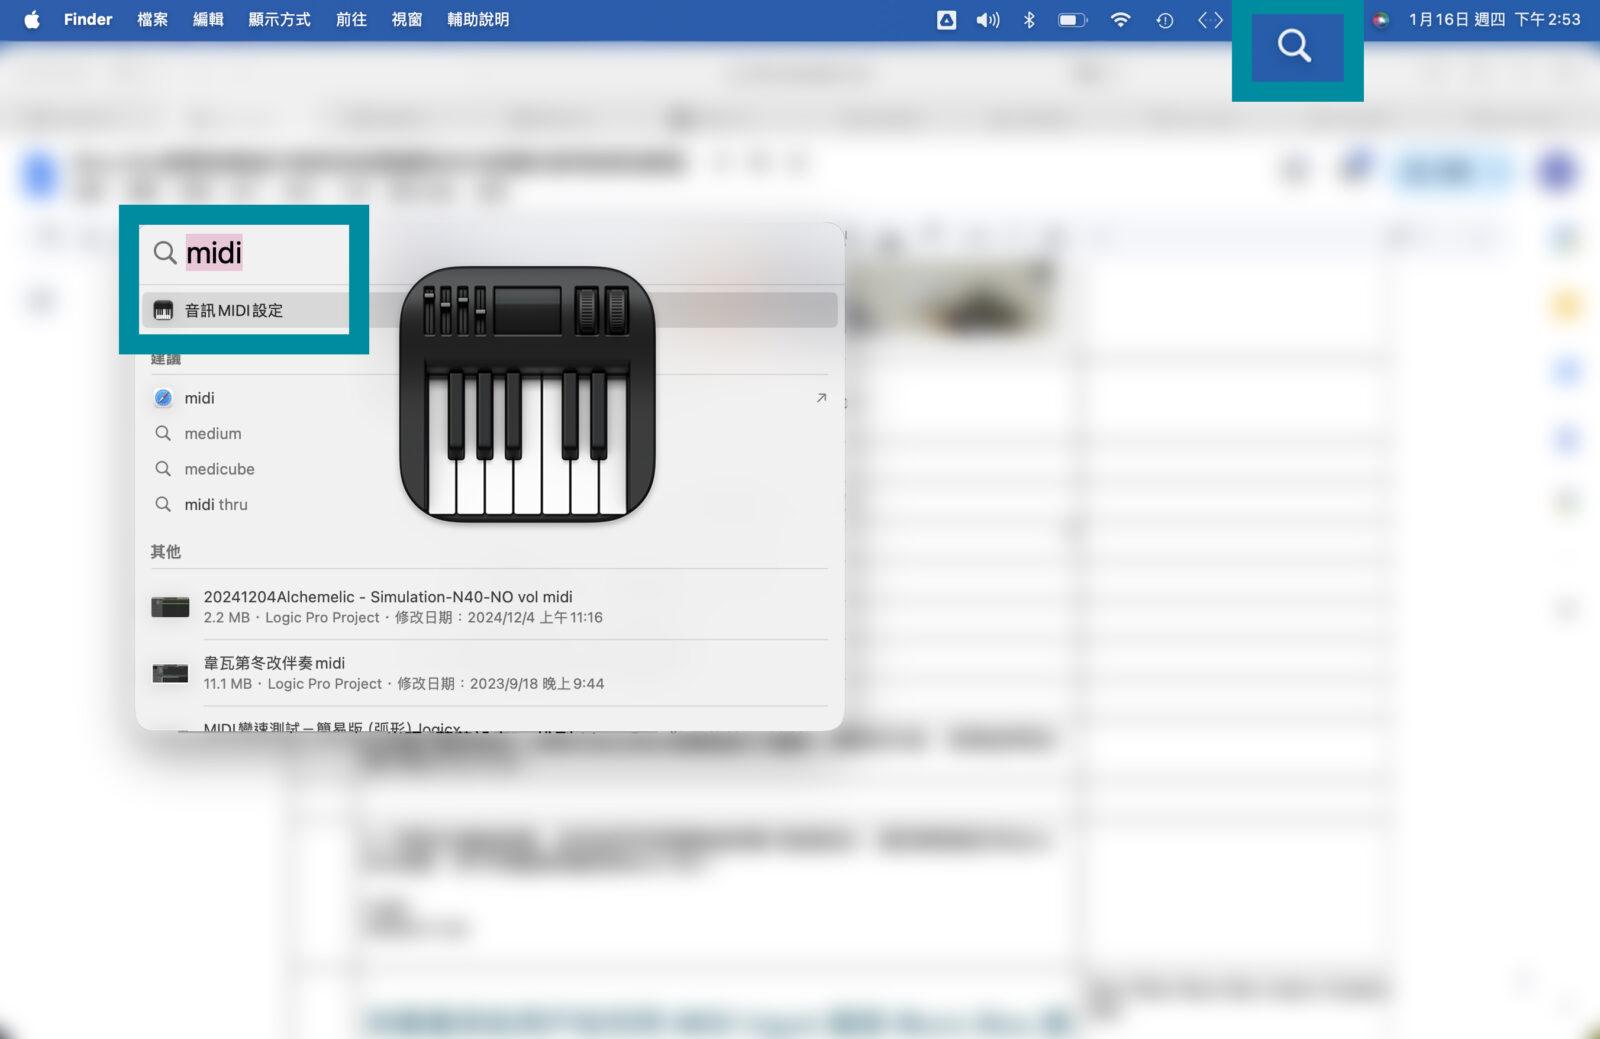Click the date and time in menu bar
Viewport: 1600px width, 1039px height.
tap(1494, 20)
